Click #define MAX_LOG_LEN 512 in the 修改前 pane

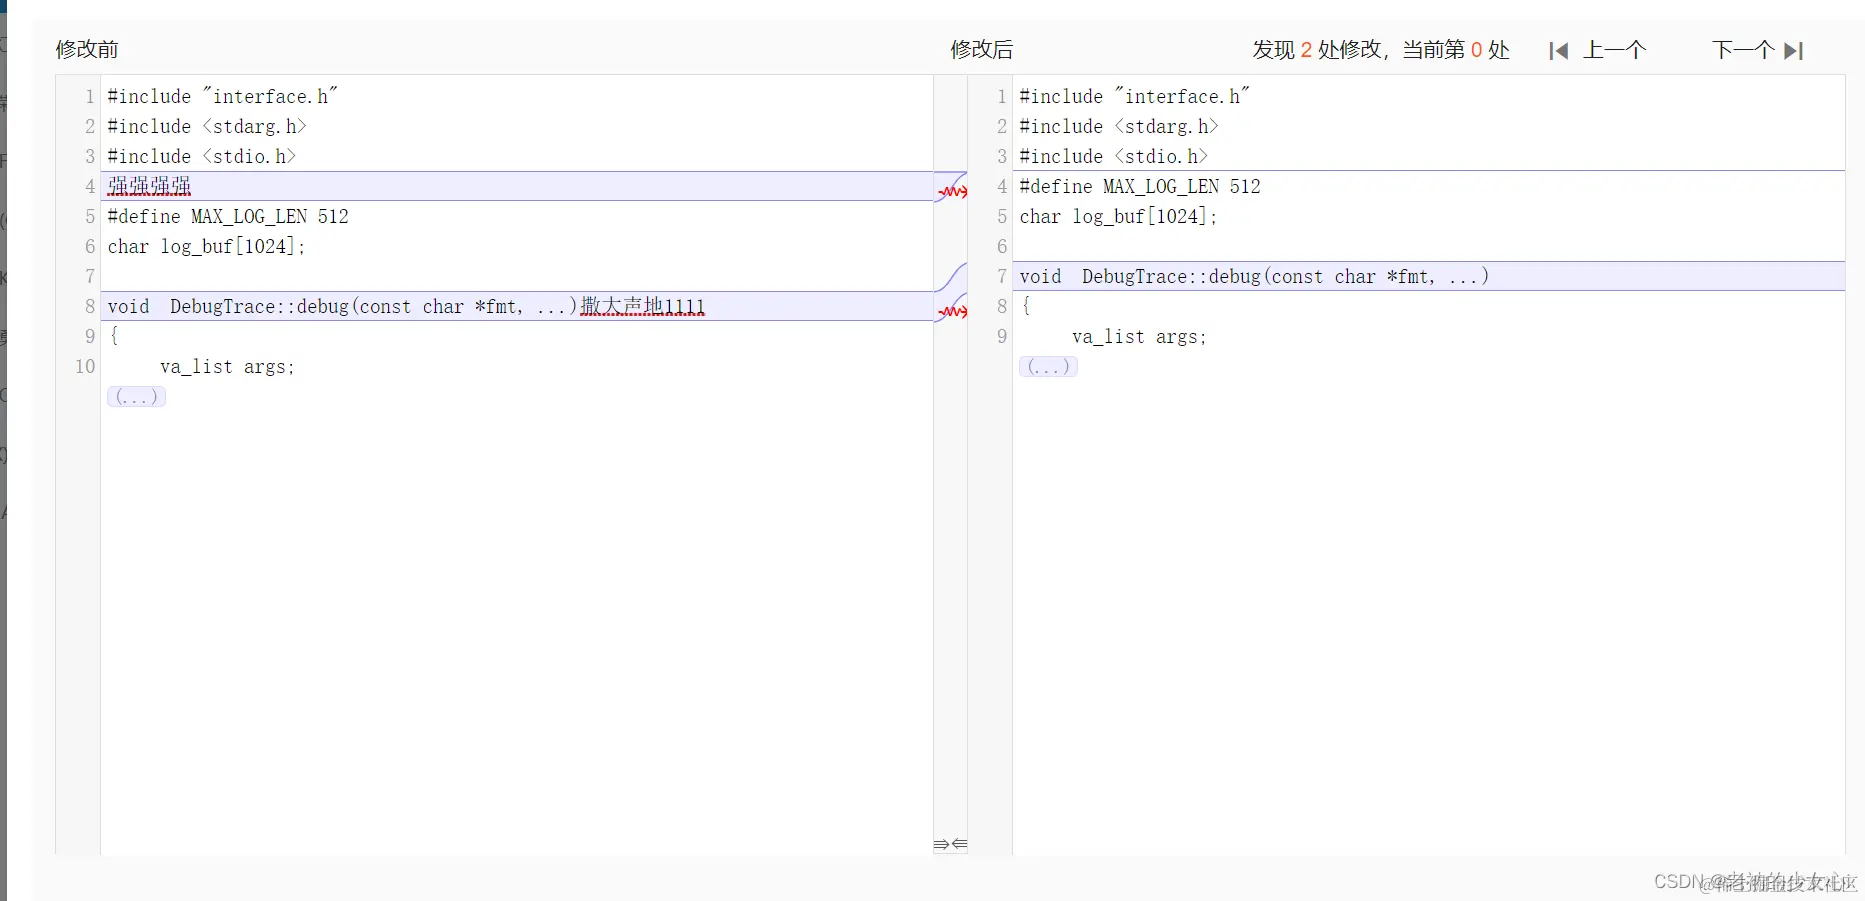tap(228, 216)
